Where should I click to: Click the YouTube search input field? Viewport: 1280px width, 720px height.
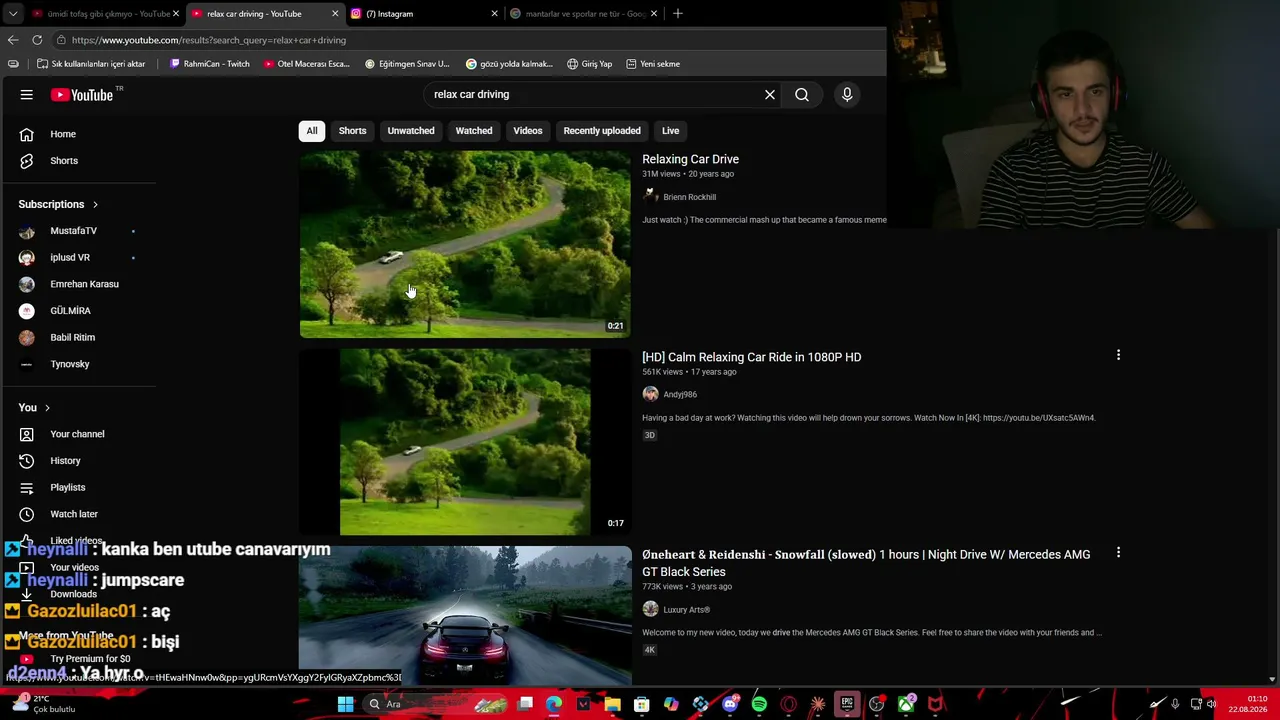click(594, 95)
